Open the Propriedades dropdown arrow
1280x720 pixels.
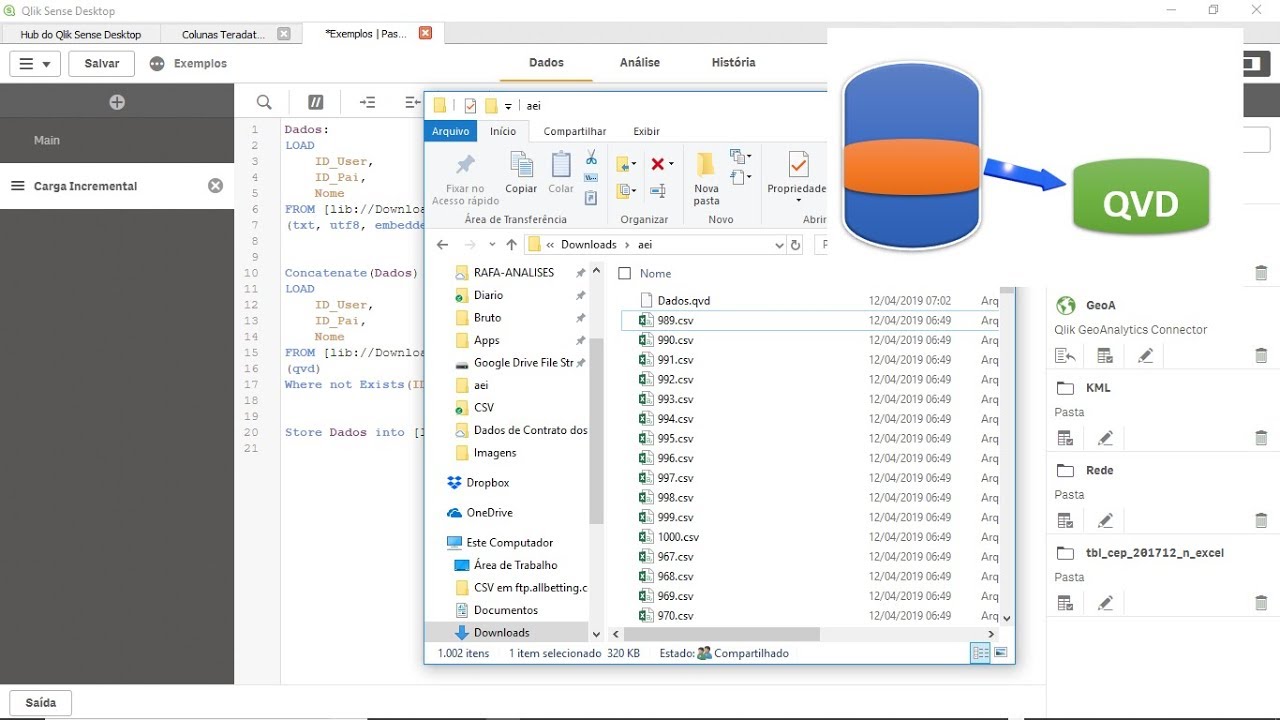tap(798, 201)
